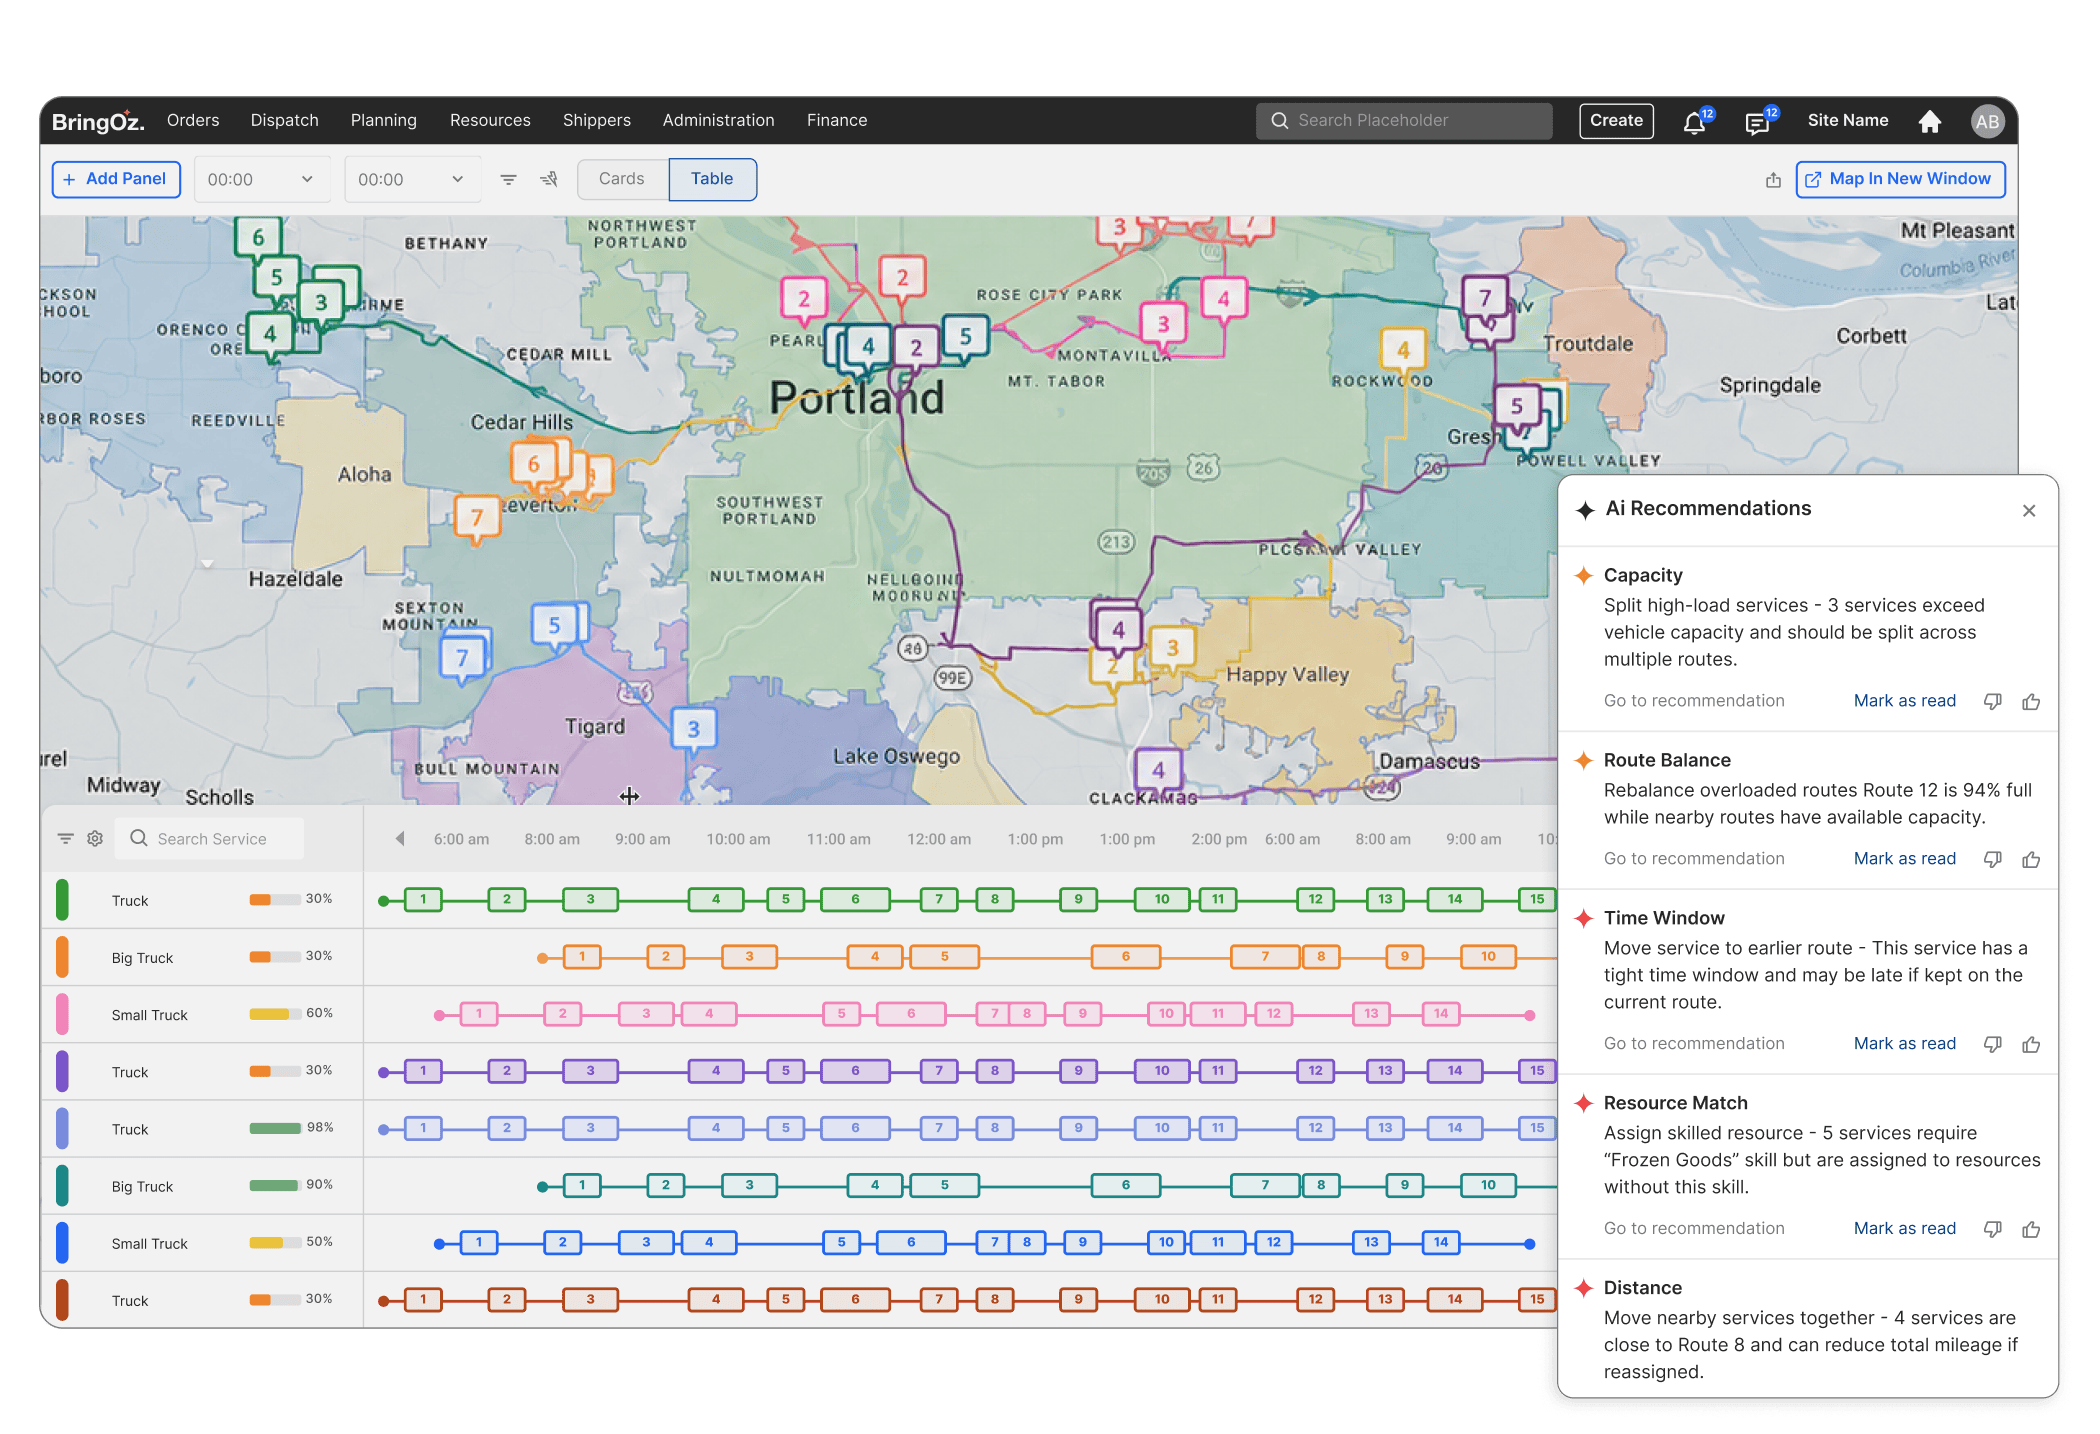
Task: Select stop 6 on the Big Truck 30% timeline
Action: point(1126,957)
